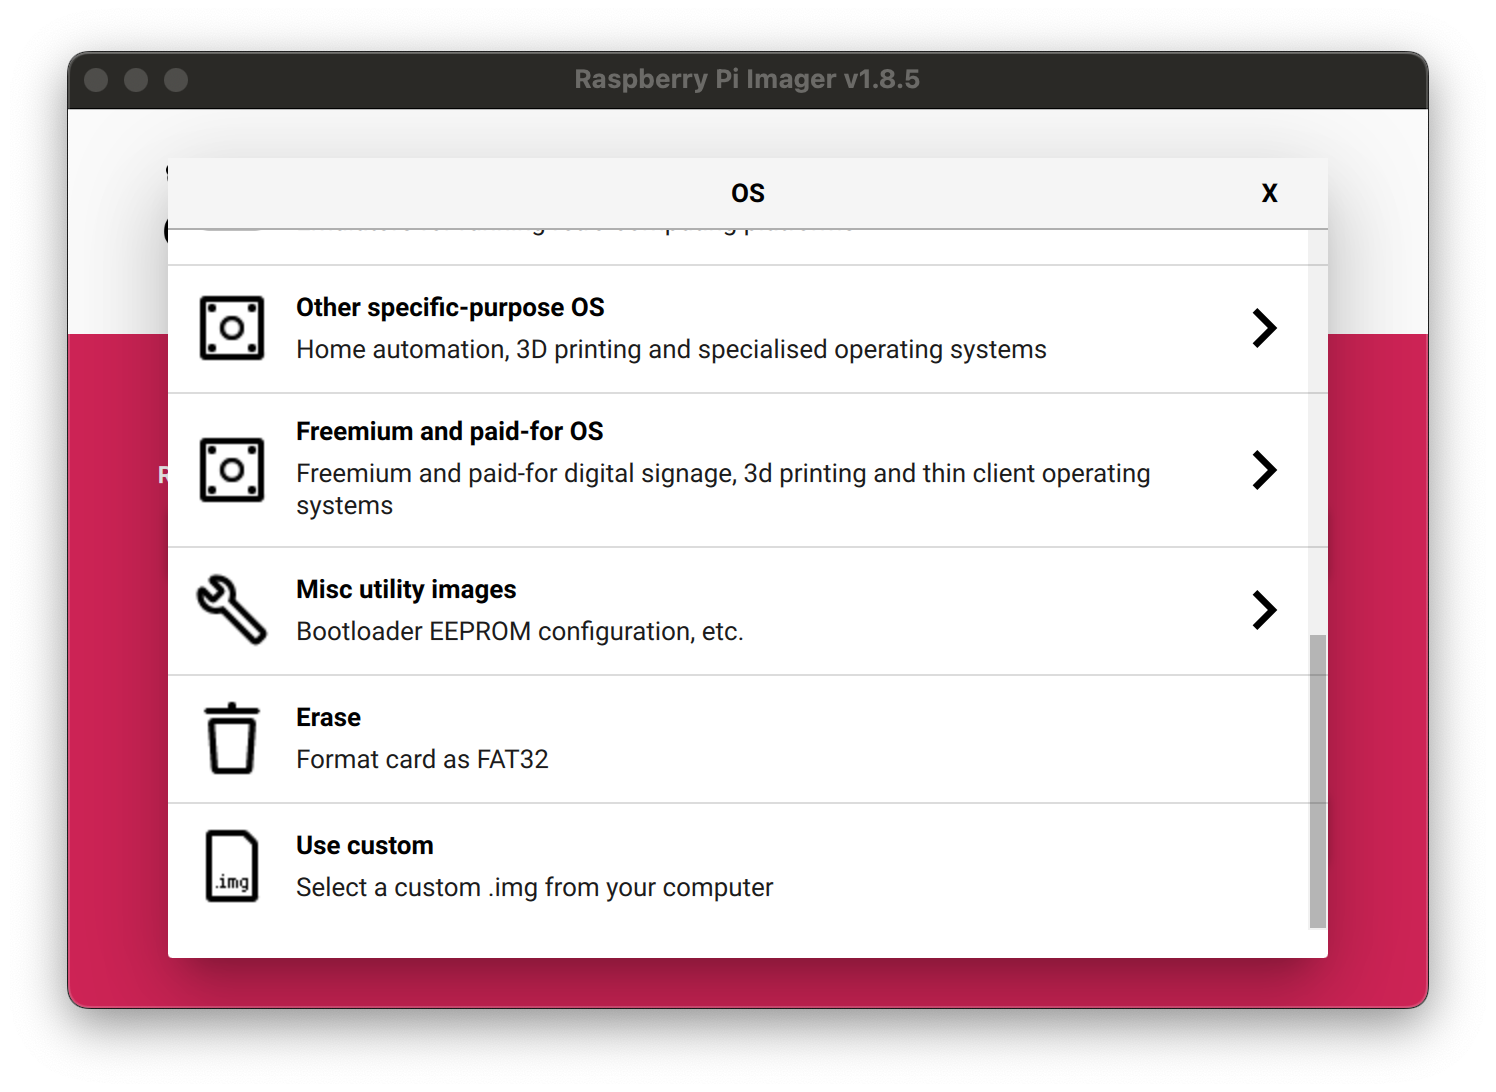Click the zoom window button
Screen dimensions: 1496x1092
pos(176,80)
